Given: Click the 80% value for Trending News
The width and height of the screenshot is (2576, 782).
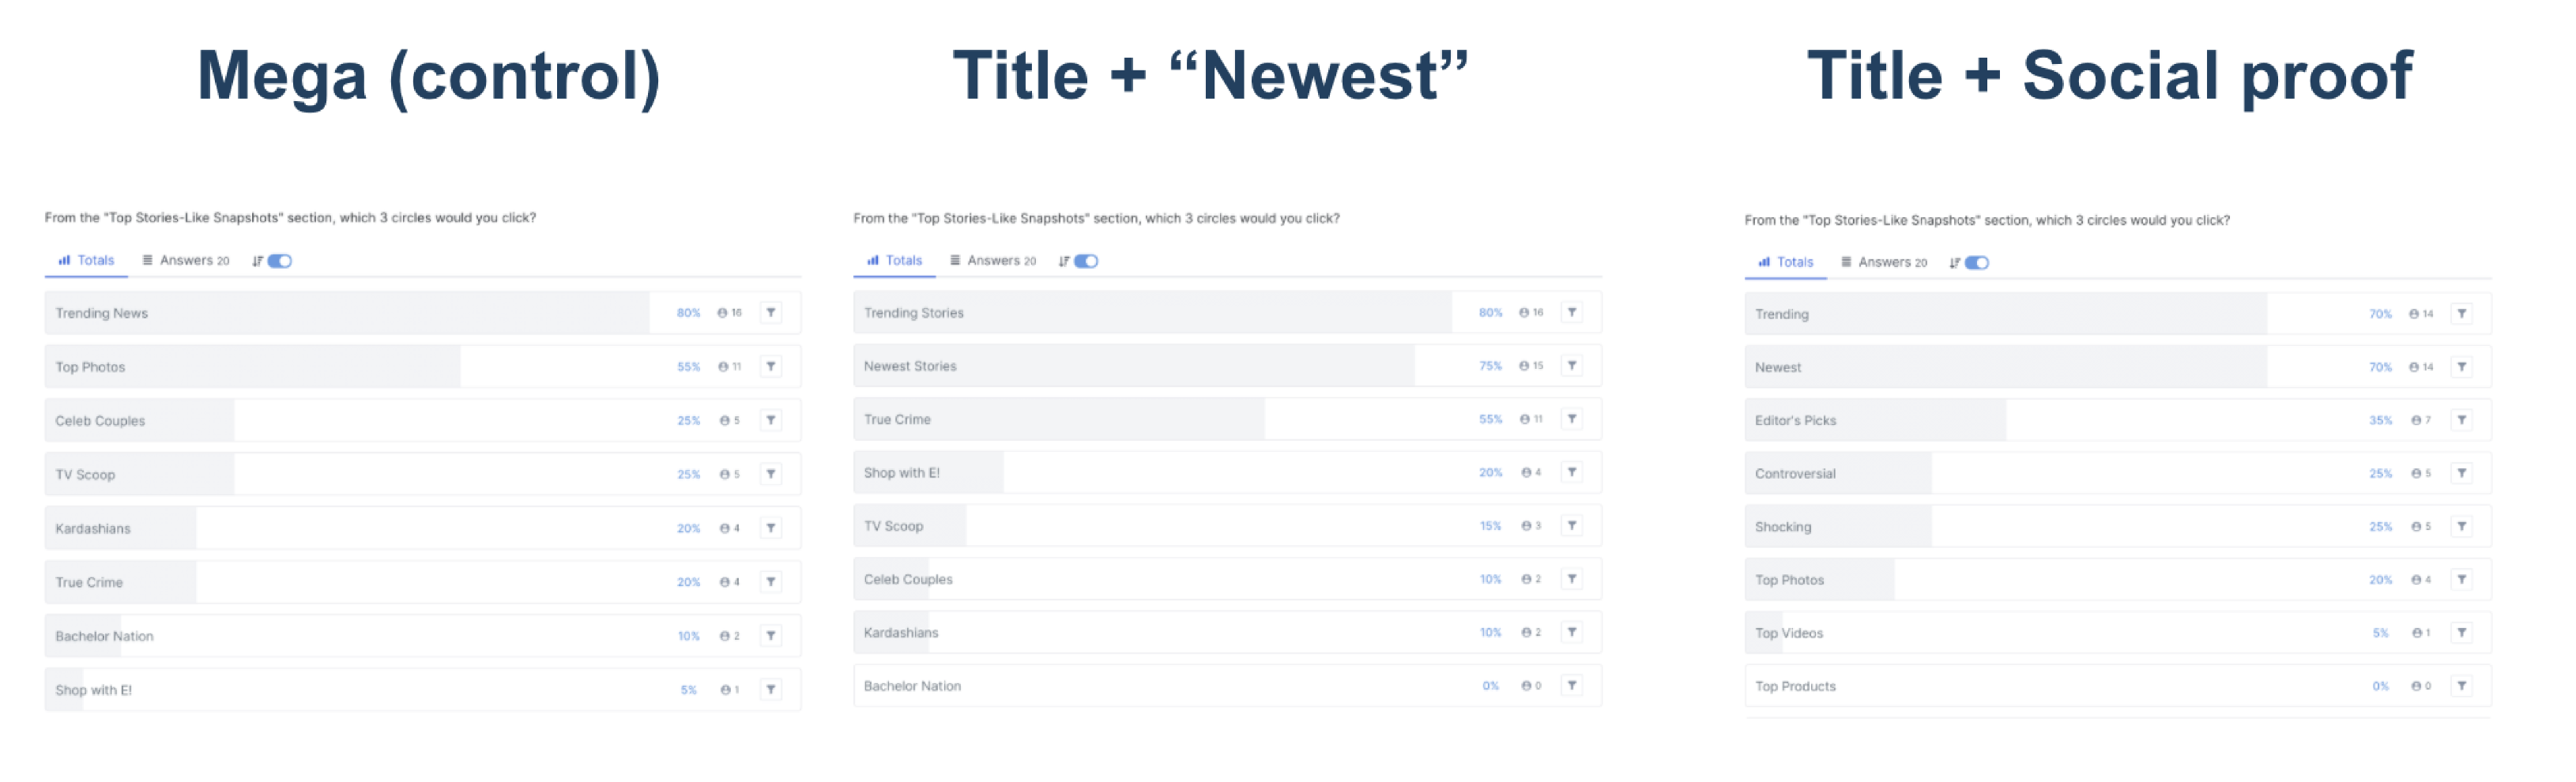Looking at the screenshot, I should tap(688, 313).
